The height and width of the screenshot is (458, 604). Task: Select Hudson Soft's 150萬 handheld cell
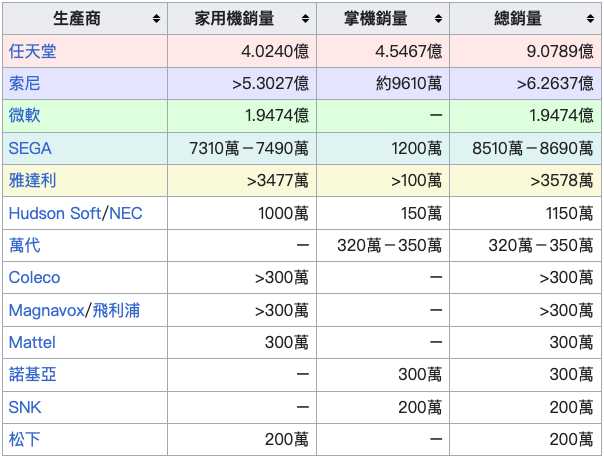[383, 213]
